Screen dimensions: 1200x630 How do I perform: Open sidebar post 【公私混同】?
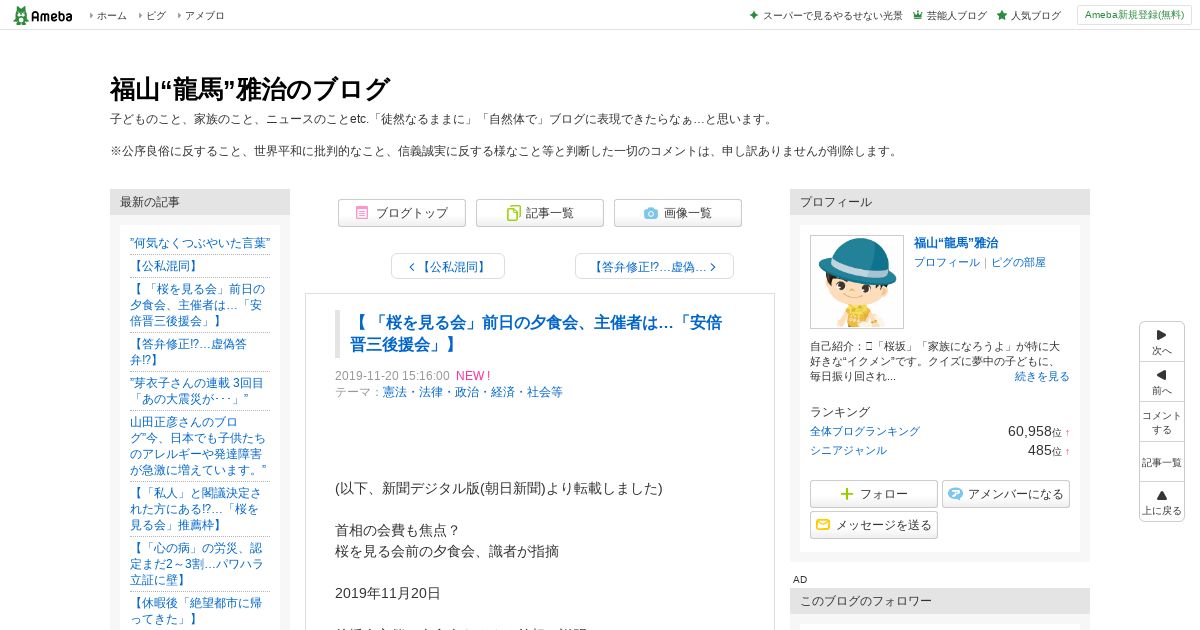point(165,266)
